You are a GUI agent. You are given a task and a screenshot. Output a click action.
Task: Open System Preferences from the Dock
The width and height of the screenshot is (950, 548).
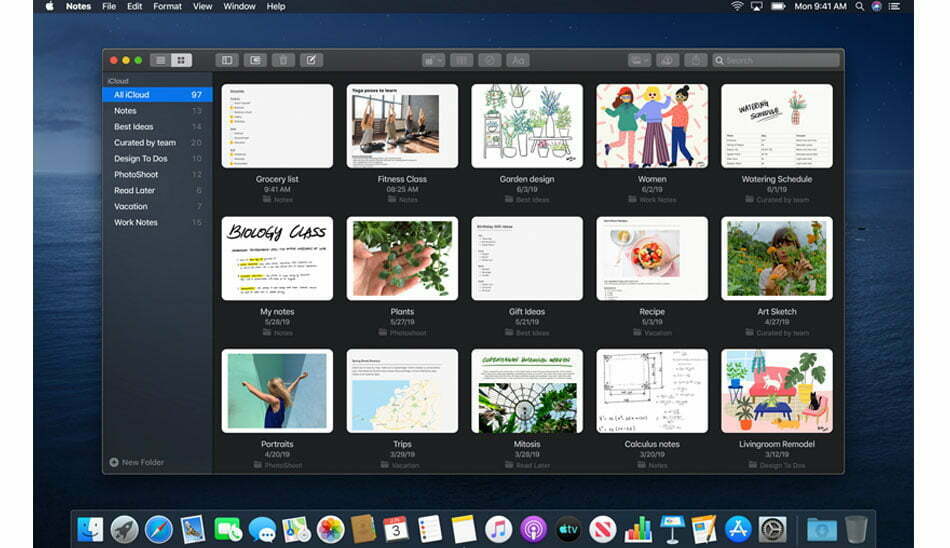coord(773,529)
